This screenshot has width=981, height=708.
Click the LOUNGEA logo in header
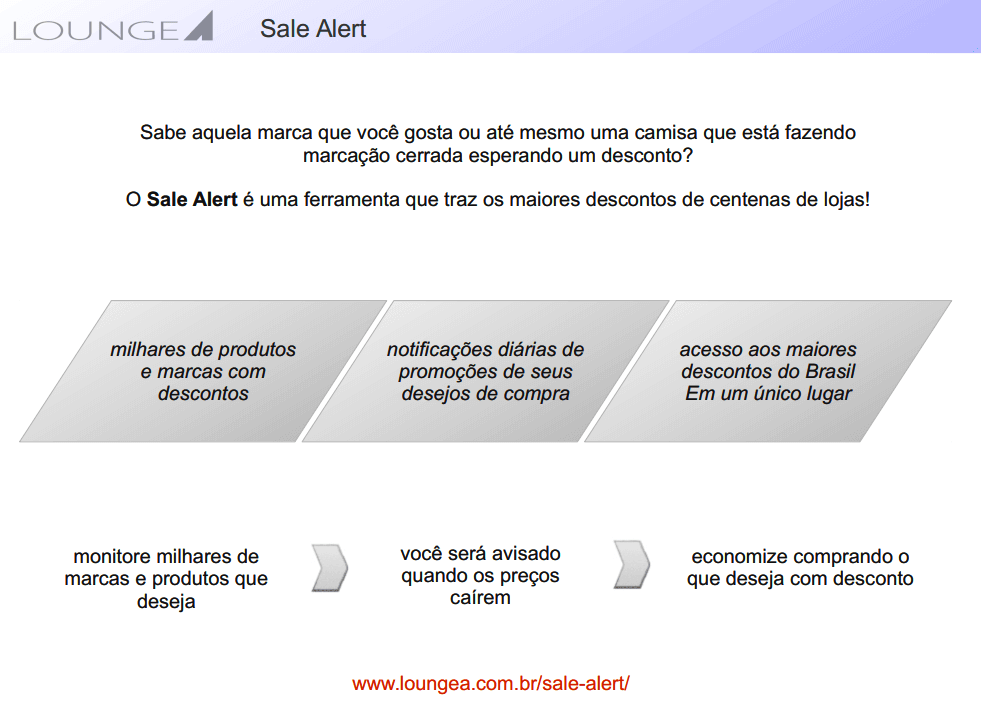(x=113, y=28)
